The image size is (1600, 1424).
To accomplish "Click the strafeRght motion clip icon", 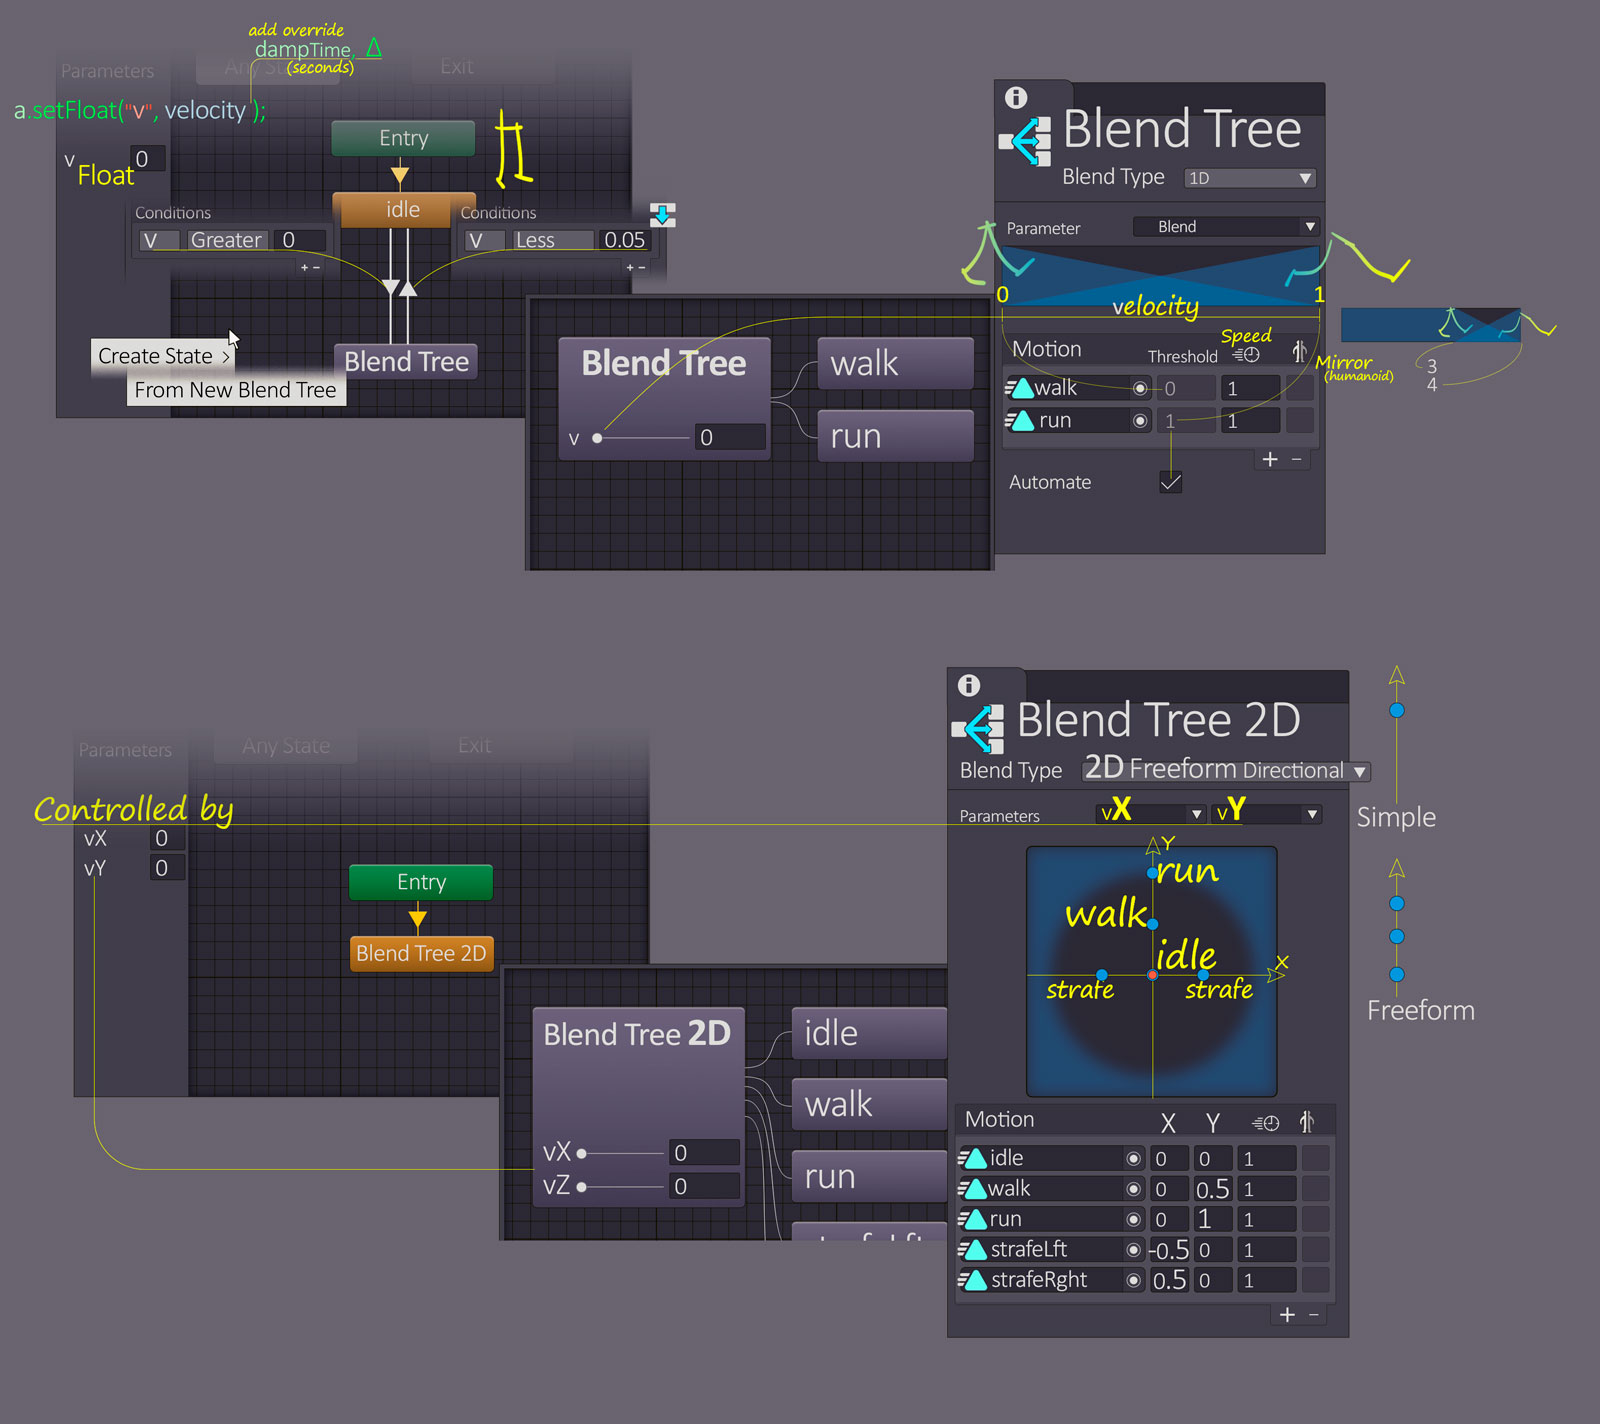I will 972,1279.
